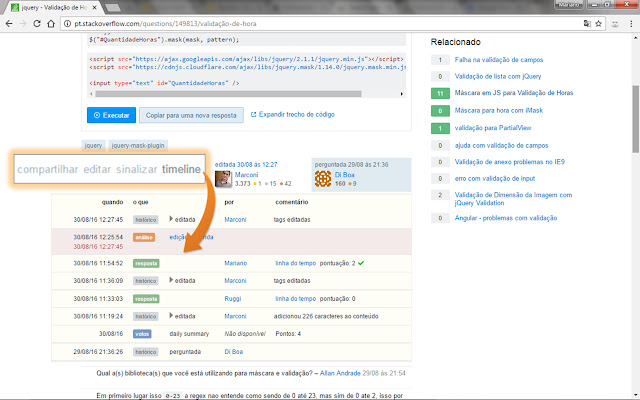Click the resposta badge in Ruggi's row

coord(146,299)
